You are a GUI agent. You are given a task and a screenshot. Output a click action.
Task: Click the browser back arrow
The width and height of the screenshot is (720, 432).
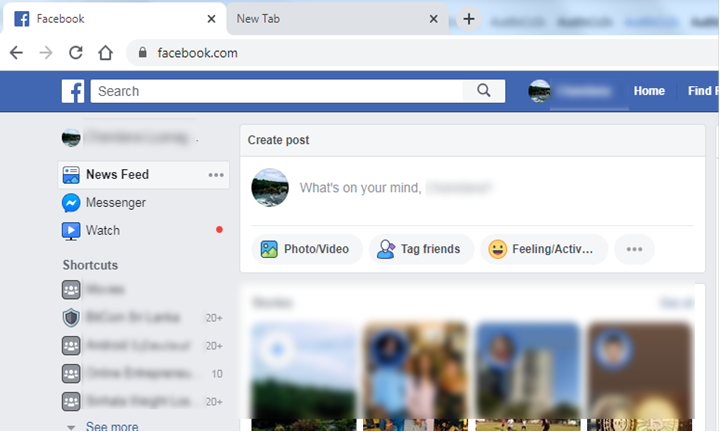coord(16,53)
